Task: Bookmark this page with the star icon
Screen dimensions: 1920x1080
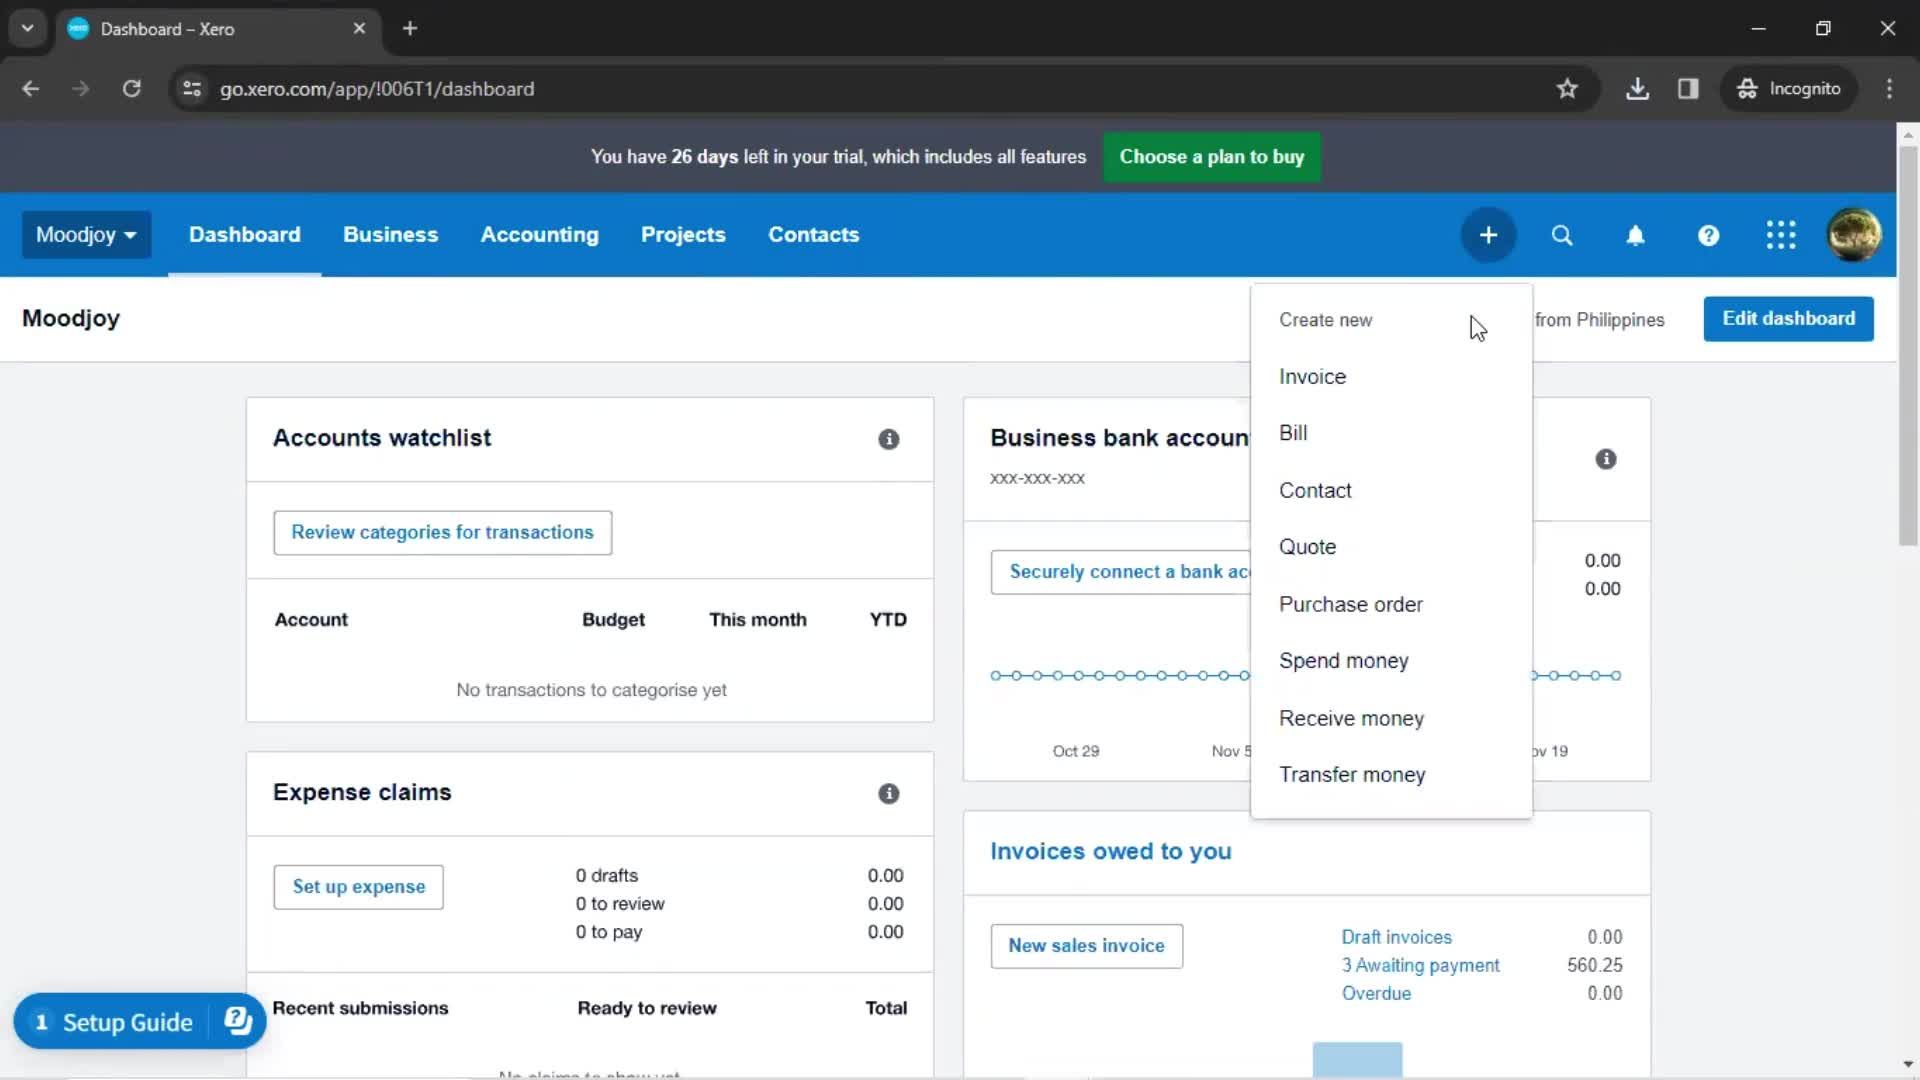Action: click(x=1566, y=89)
